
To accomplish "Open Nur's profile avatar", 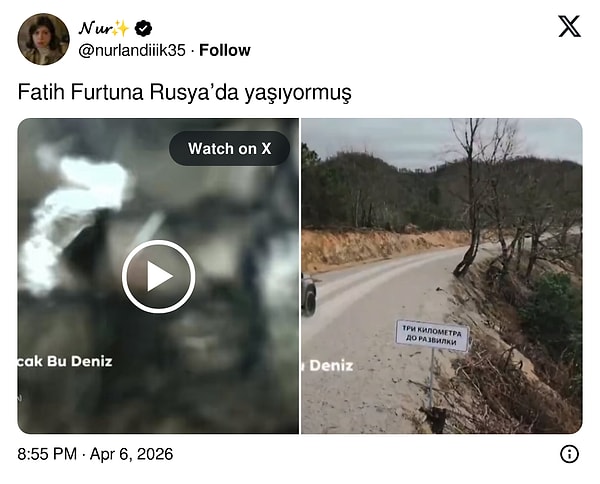I will point(43,39).
